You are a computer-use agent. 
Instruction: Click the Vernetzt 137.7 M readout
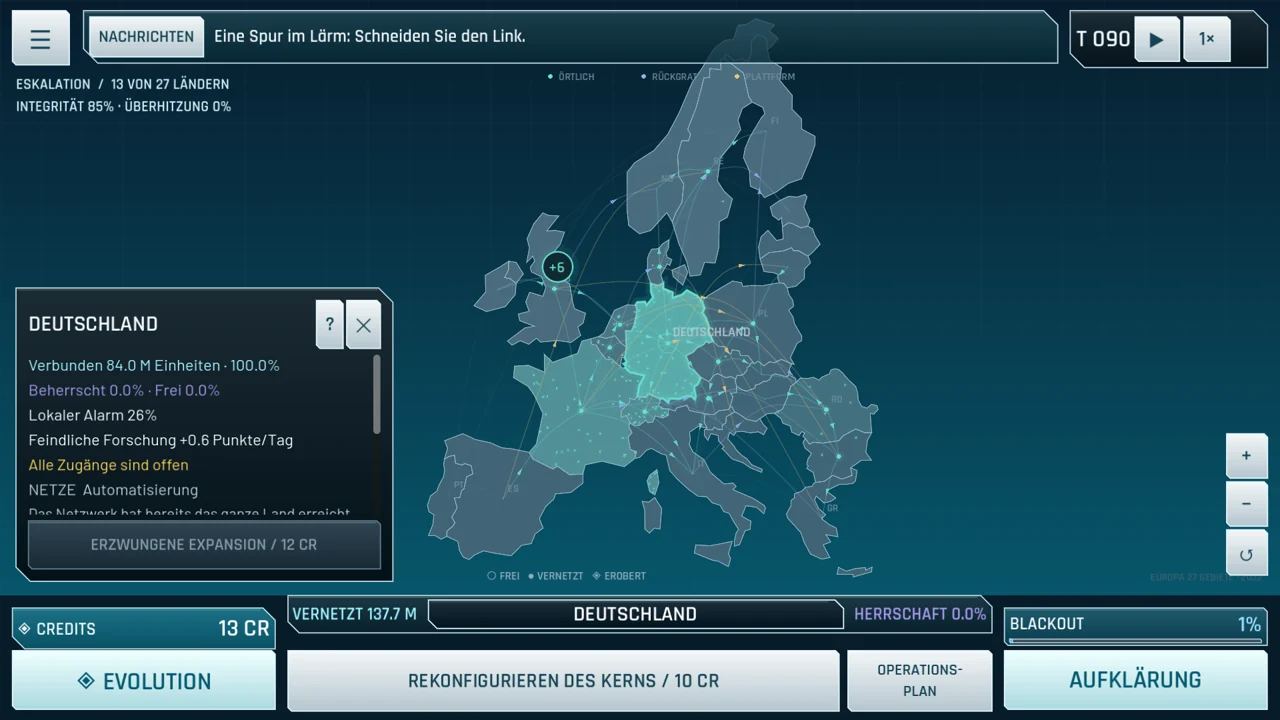click(355, 614)
